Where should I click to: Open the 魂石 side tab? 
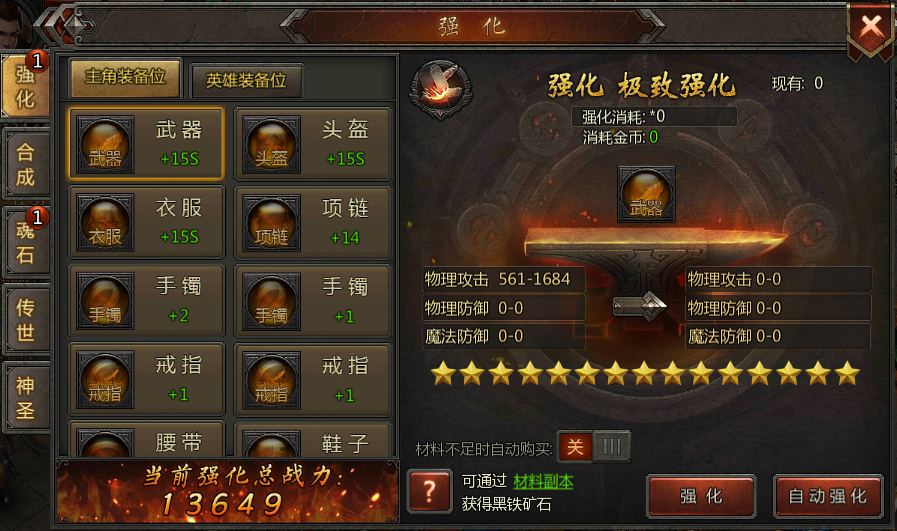[x=25, y=243]
